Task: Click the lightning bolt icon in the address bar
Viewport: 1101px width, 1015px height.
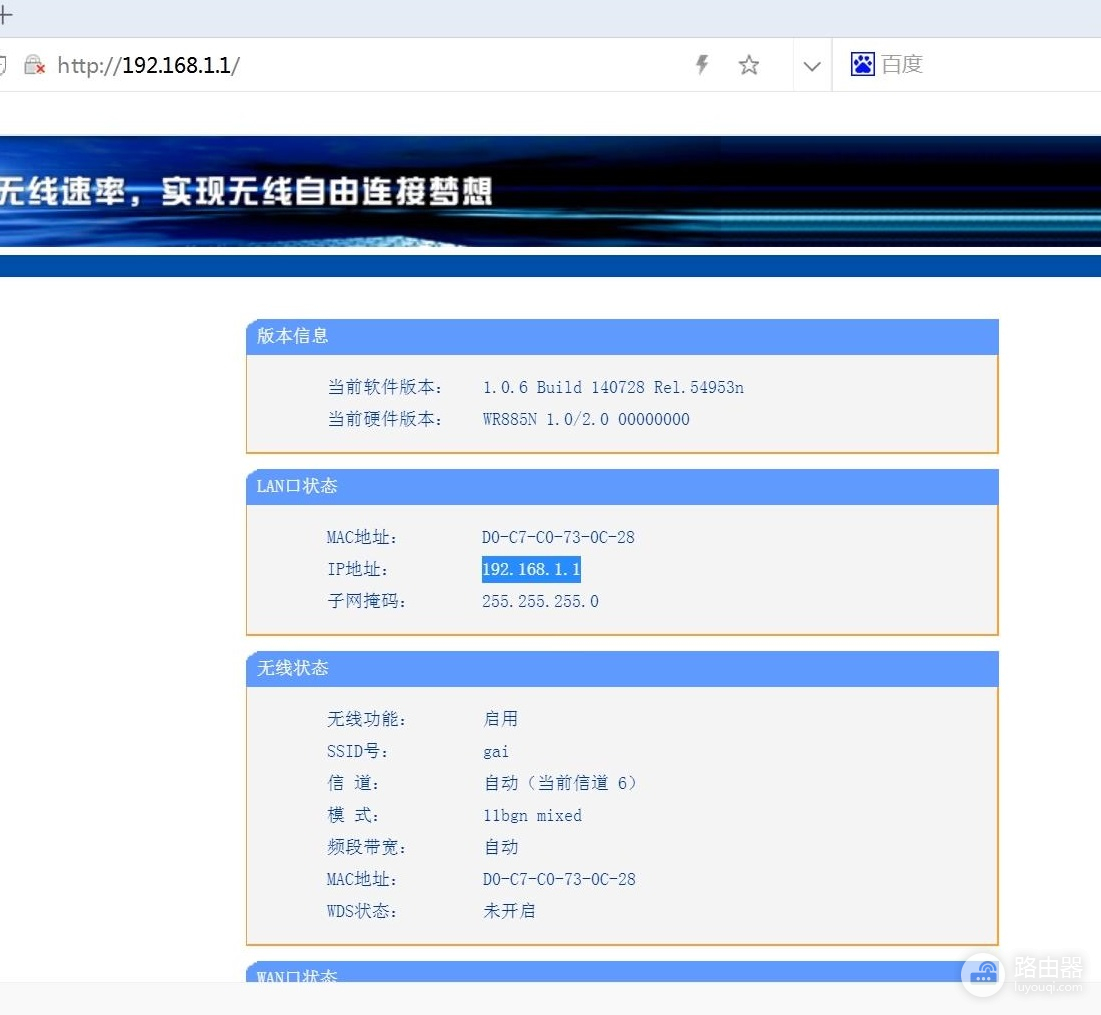Action: tap(701, 64)
